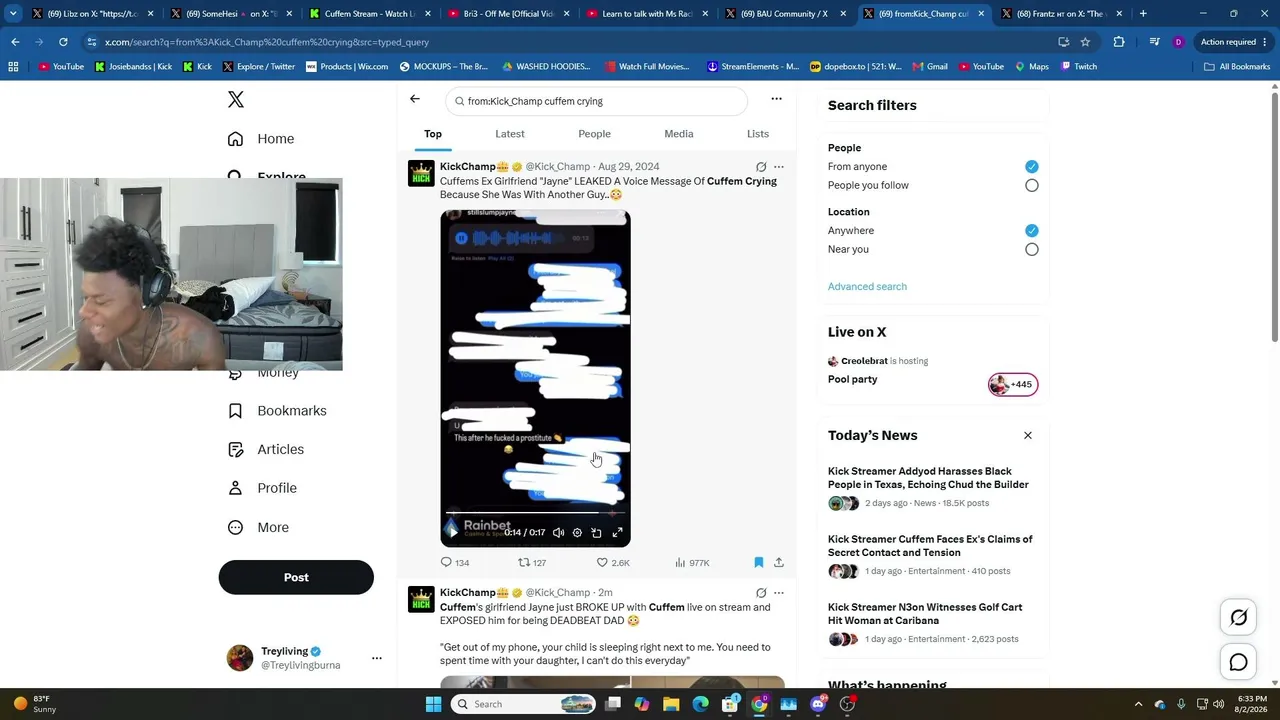Screen dimensions: 1280x720
Task: Open more options on Aug 29 post
Action: tap(779, 167)
